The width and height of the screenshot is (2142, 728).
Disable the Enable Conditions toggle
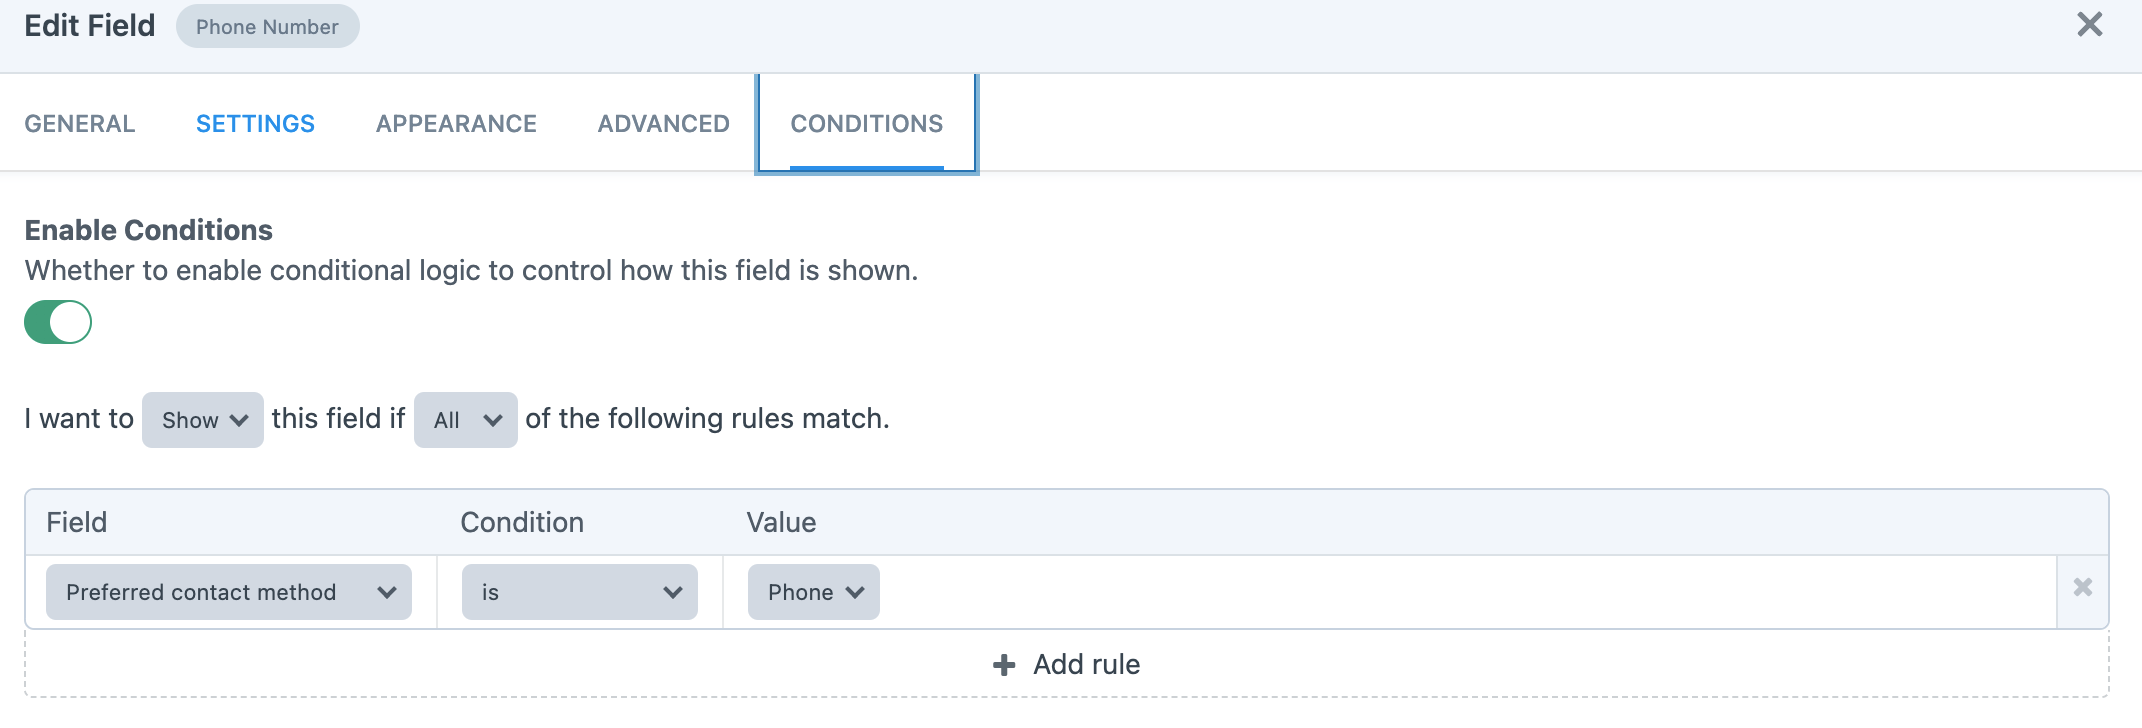(57, 322)
